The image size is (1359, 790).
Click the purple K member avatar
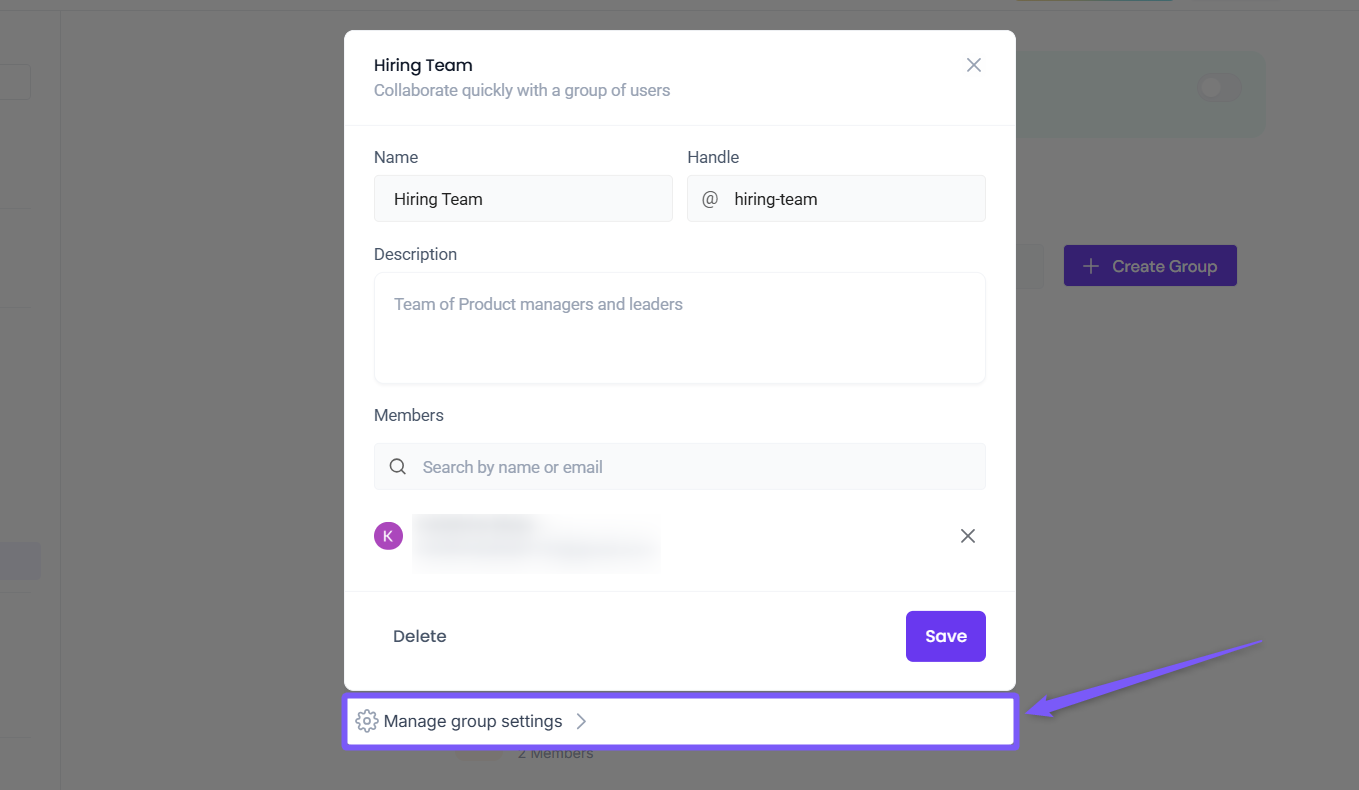tap(388, 536)
